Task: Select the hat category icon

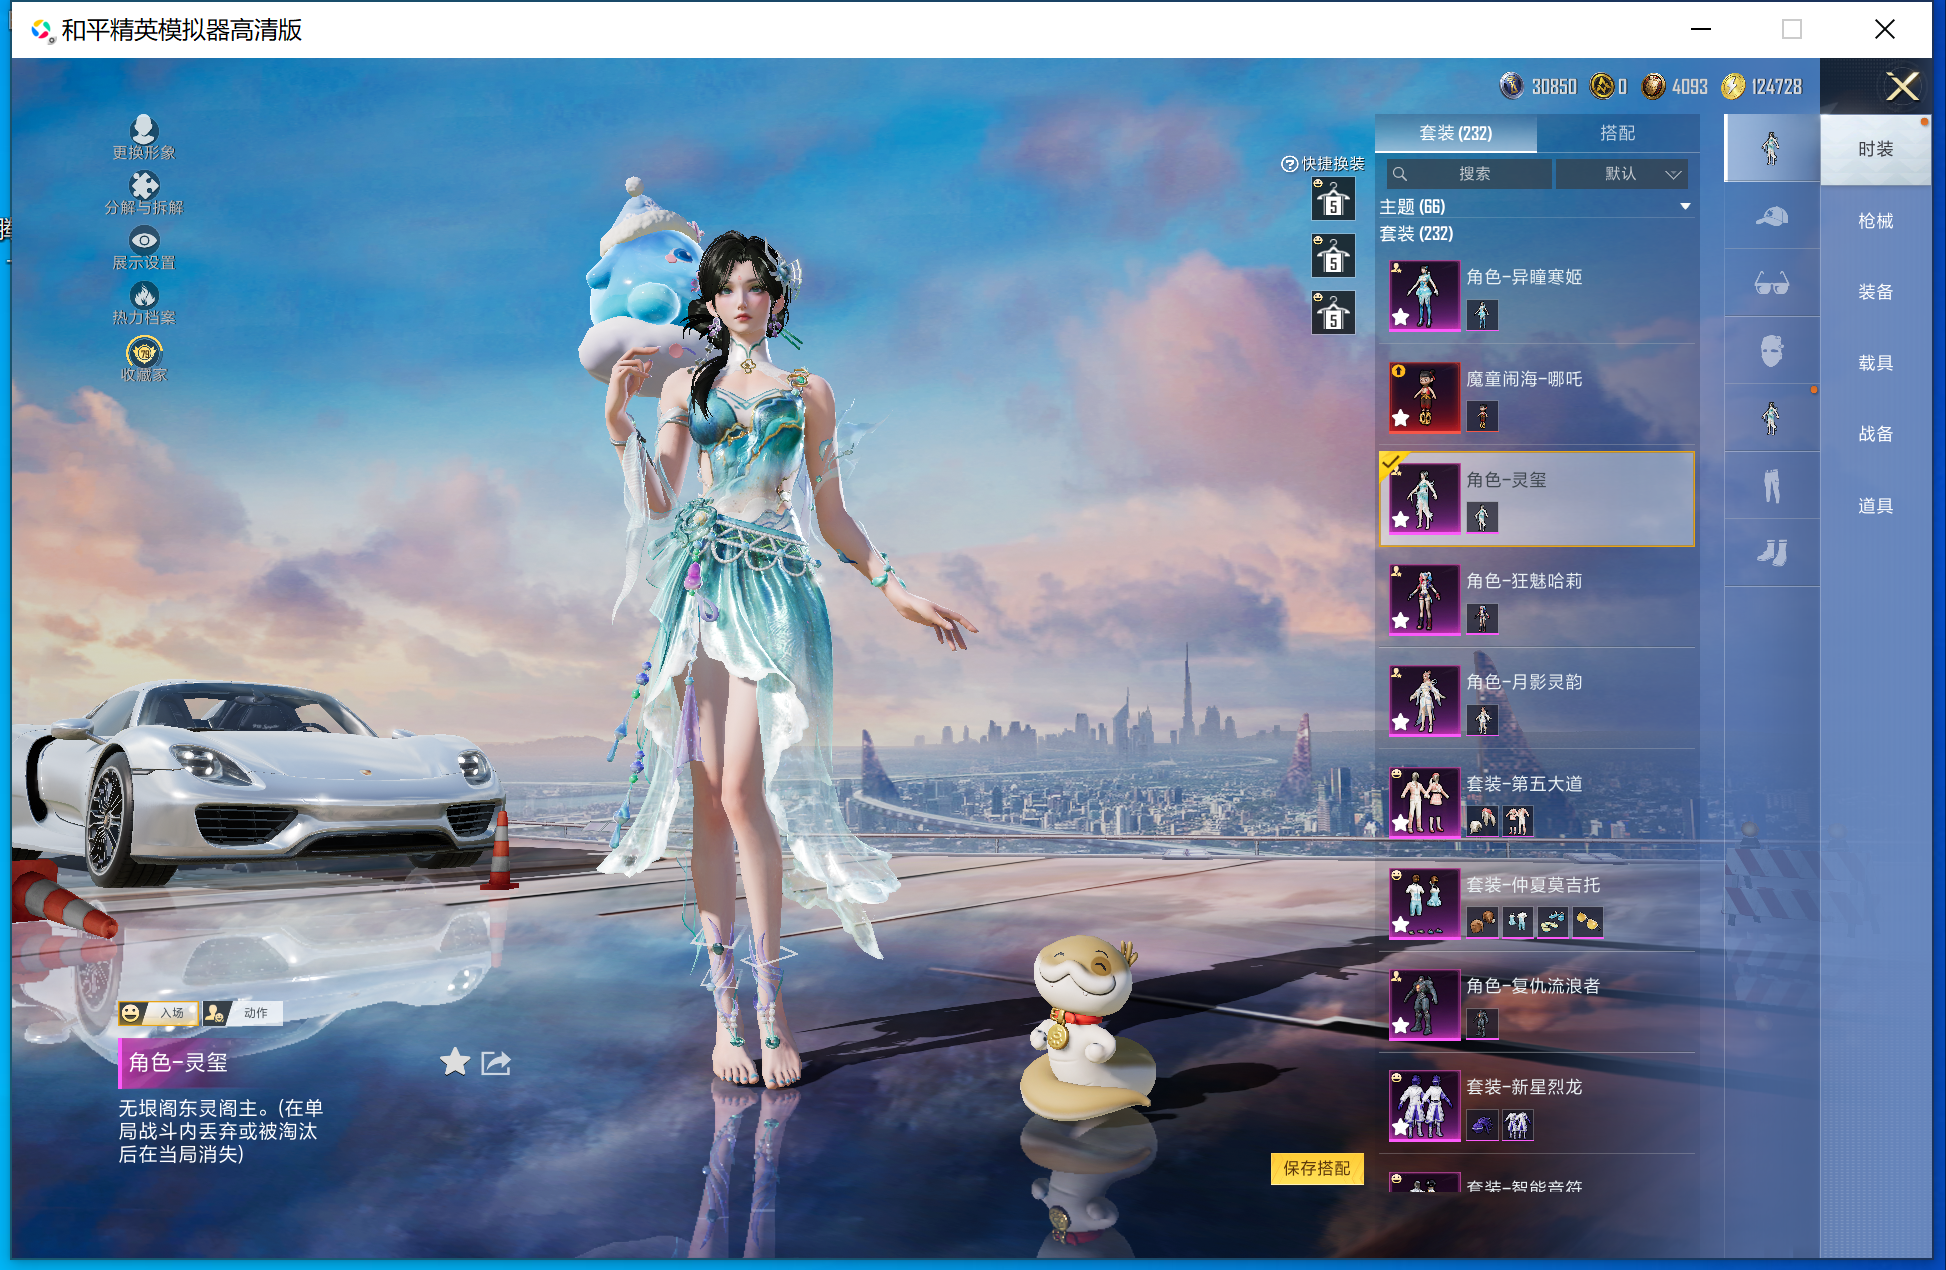Action: 1771,216
